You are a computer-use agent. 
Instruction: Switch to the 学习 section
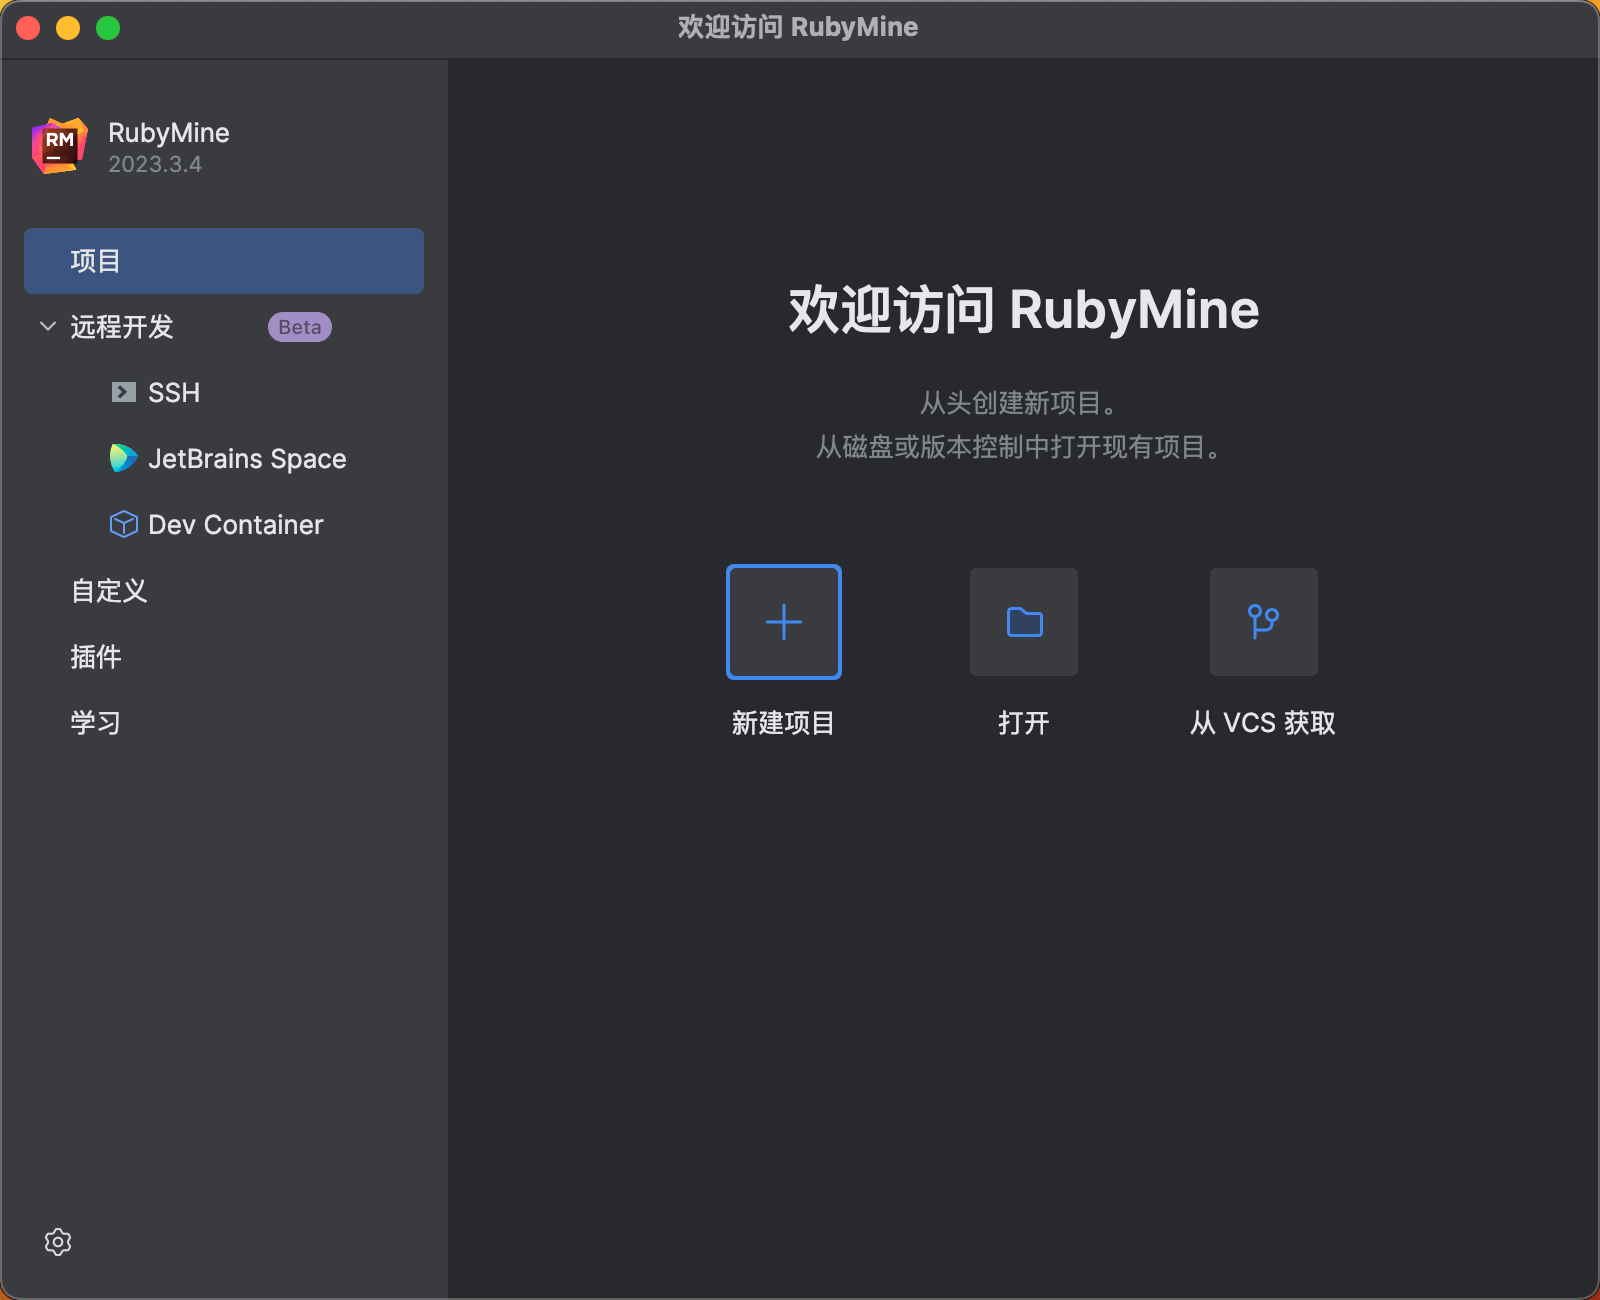pyautogui.click(x=96, y=723)
